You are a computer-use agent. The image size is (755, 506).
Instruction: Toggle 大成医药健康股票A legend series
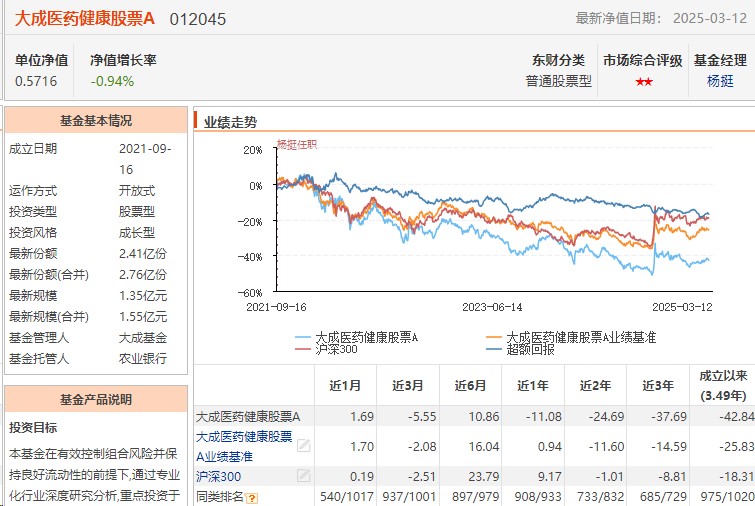pyautogui.click(x=356, y=337)
